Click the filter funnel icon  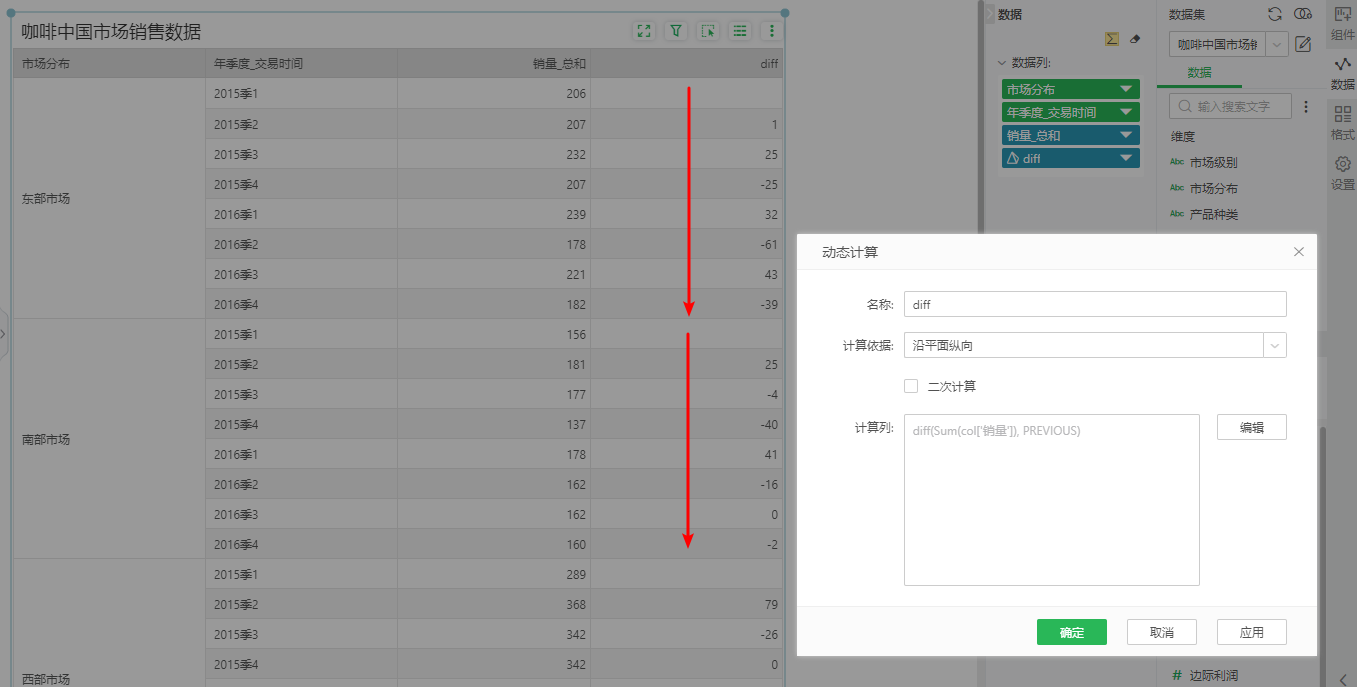676,31
